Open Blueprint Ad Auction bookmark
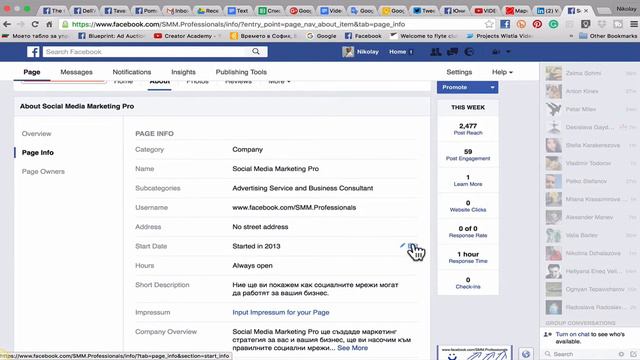 [111, 36]
